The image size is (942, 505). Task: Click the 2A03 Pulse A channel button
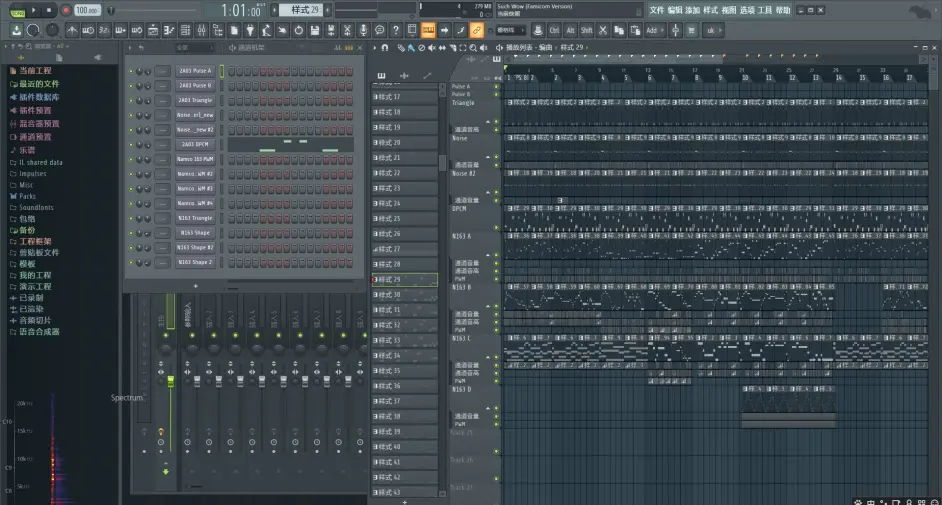(195, 71)
